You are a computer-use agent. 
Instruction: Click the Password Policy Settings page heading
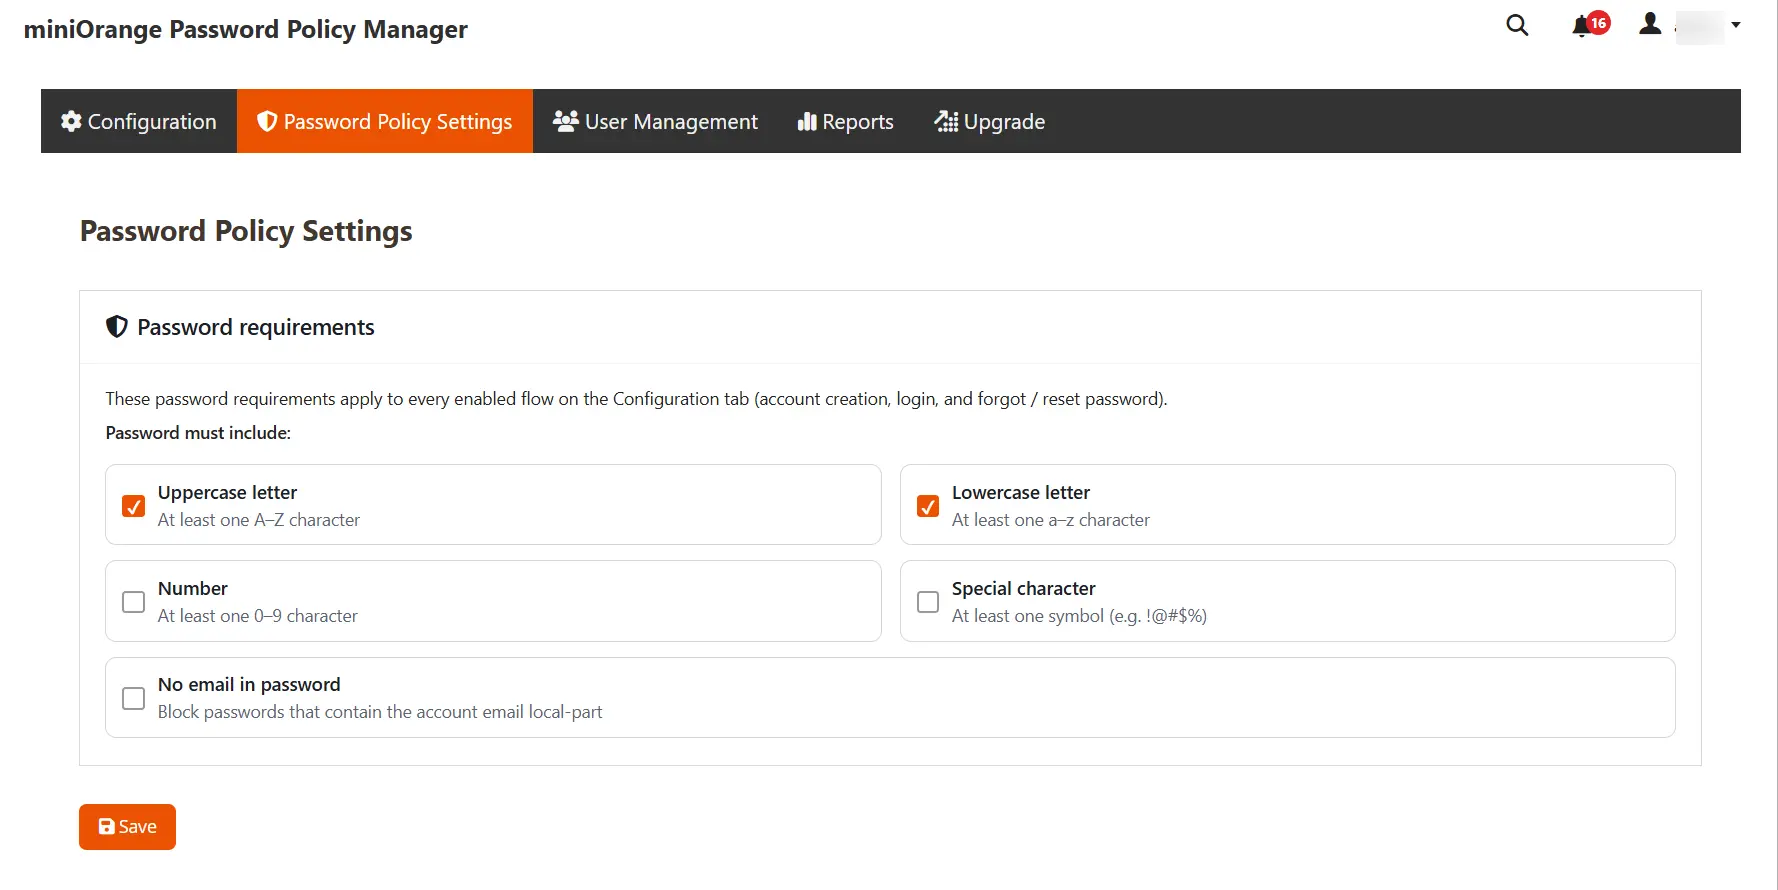click(246, 231)
